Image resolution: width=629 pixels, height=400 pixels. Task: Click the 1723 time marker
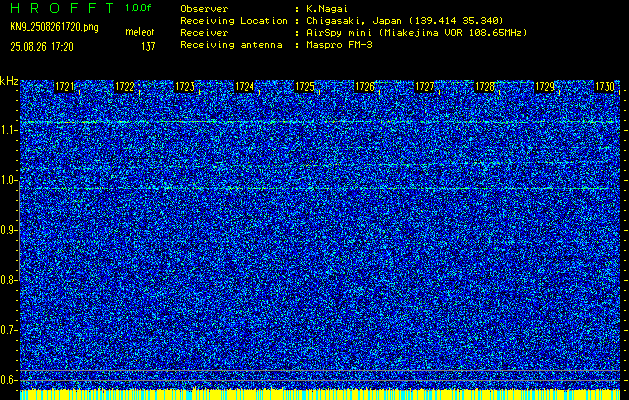185,87
